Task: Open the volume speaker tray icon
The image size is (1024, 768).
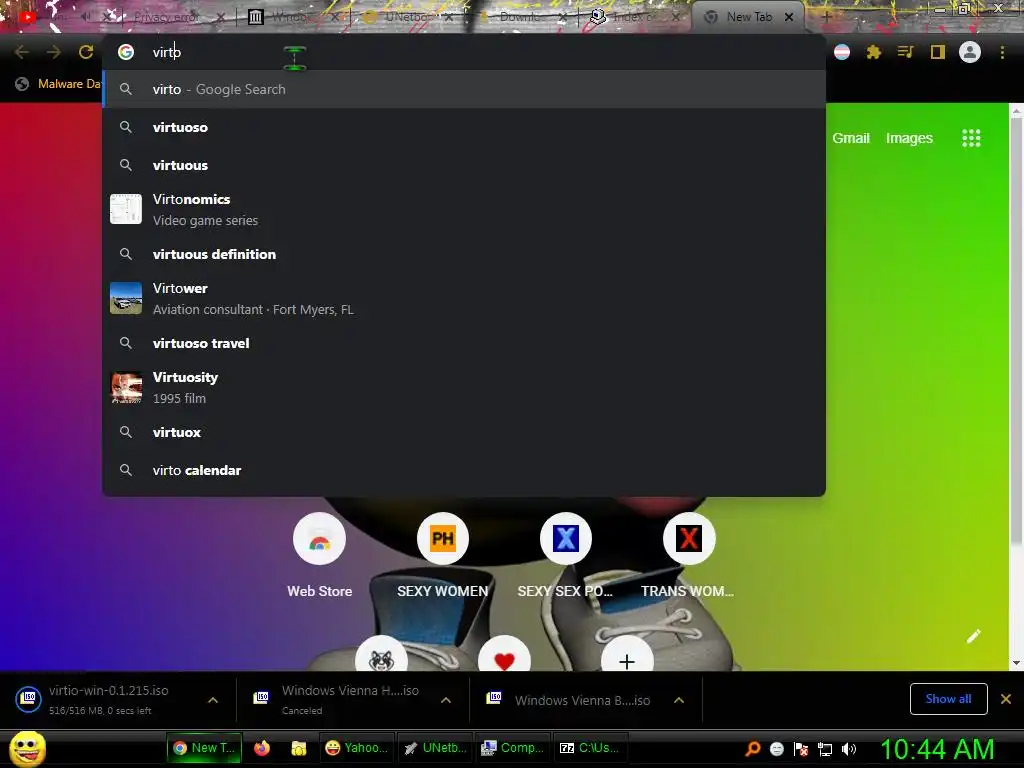Action: tap(849, 749)
